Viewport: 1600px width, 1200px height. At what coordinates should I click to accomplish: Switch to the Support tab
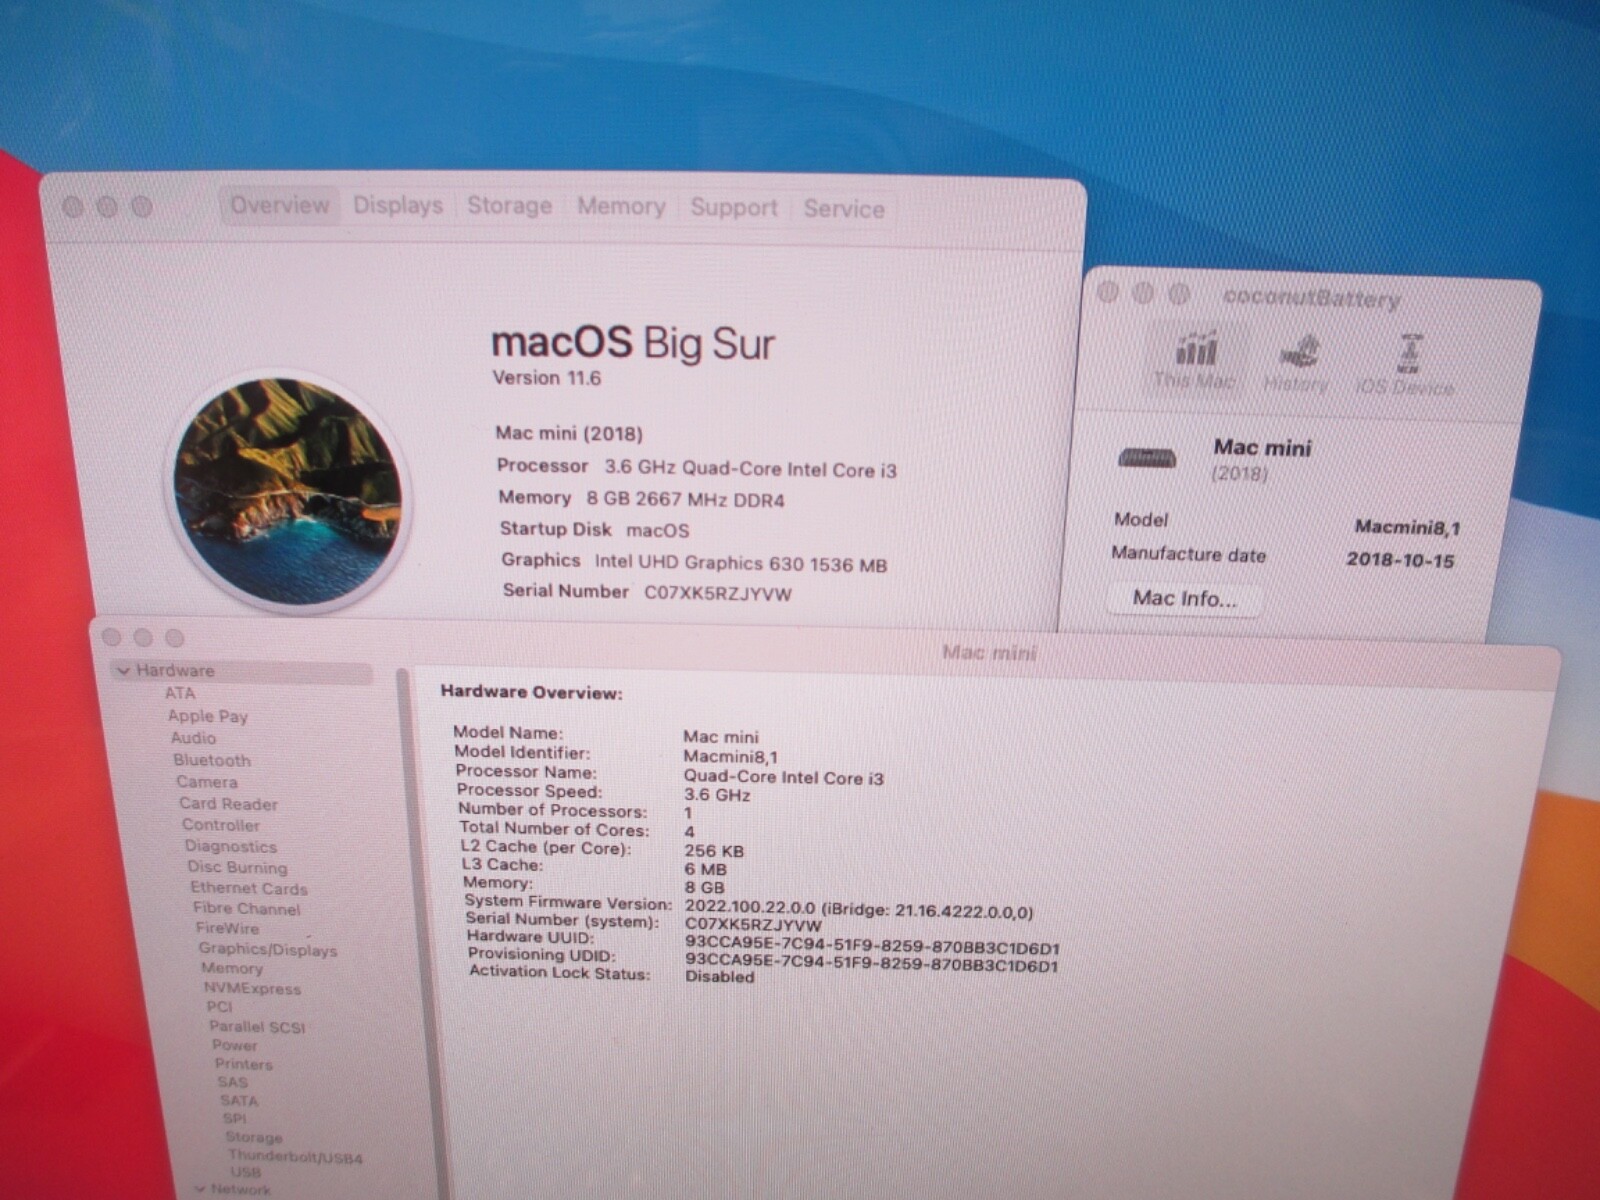click(733, 207)
